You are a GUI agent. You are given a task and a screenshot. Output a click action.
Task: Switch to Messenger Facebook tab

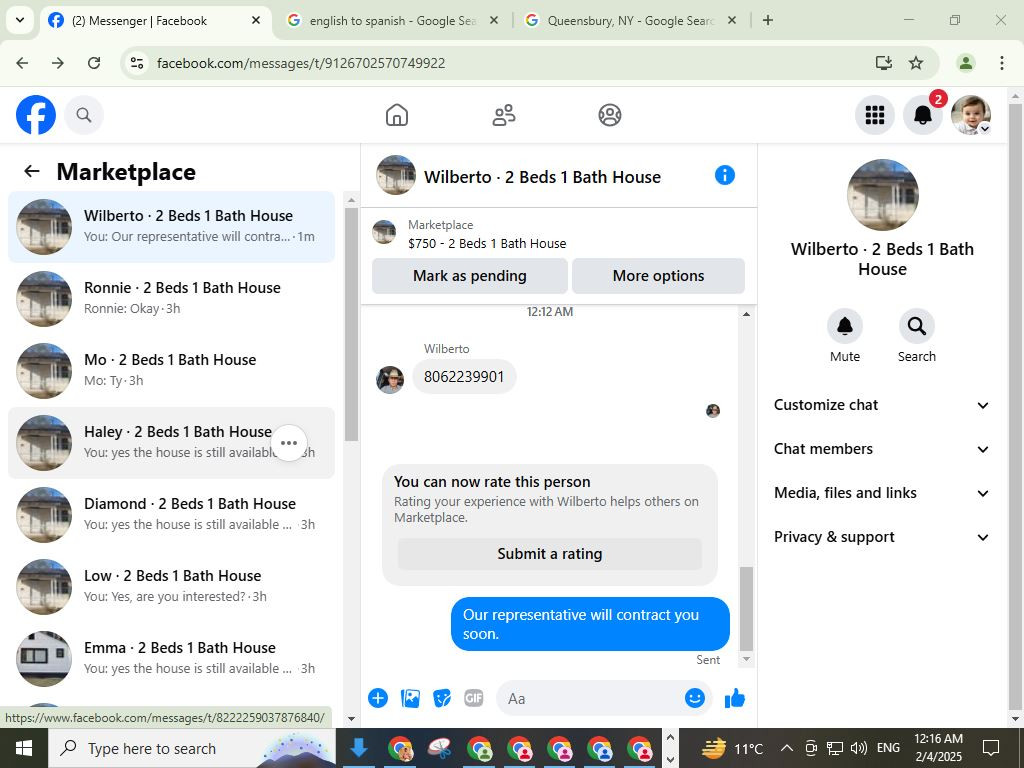click(x=156, y=21)
